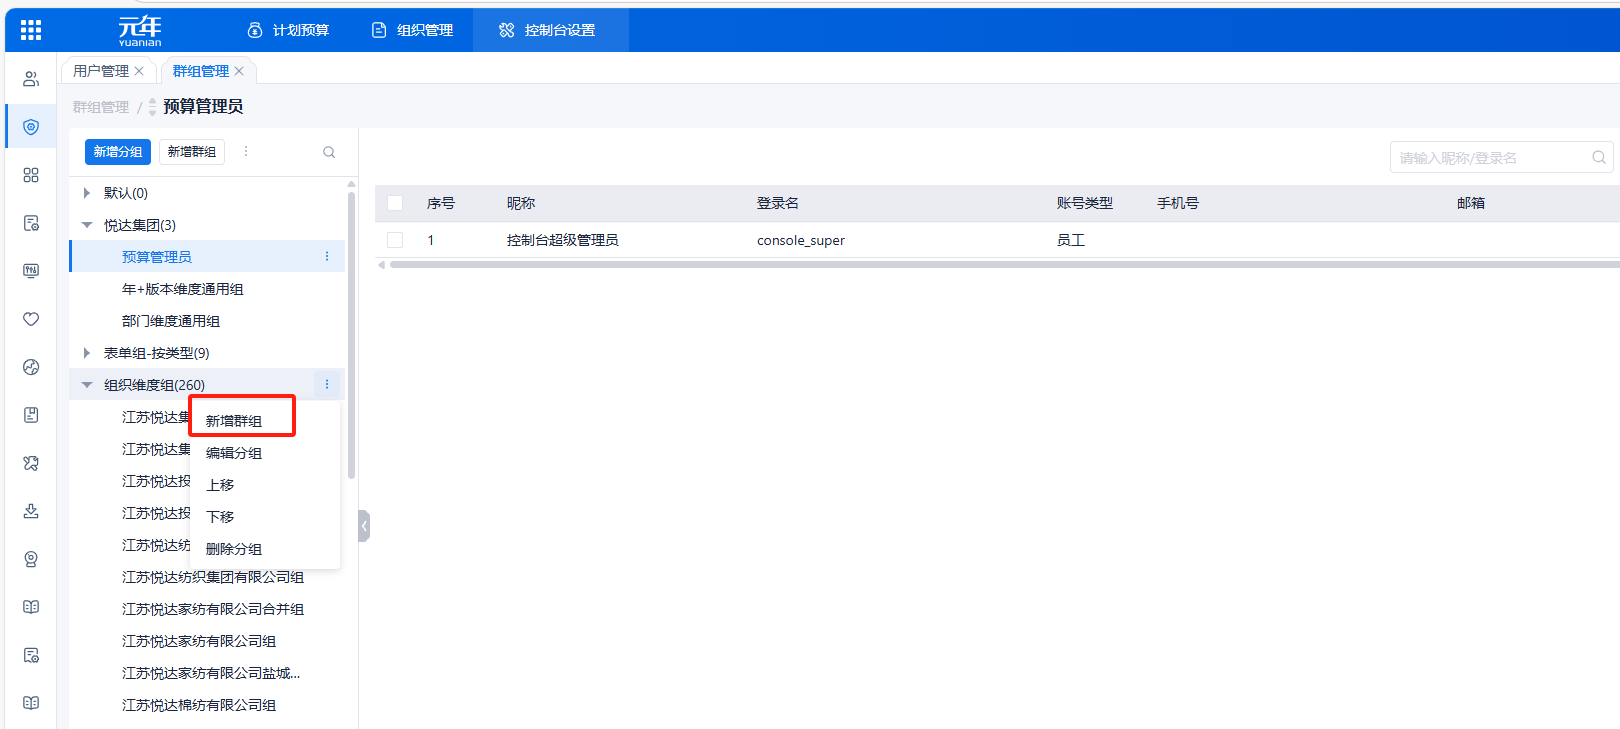The width and height of the screenshot is (1620, 729).
Task: Click the download icon in left sidebar
Action: 31,511
